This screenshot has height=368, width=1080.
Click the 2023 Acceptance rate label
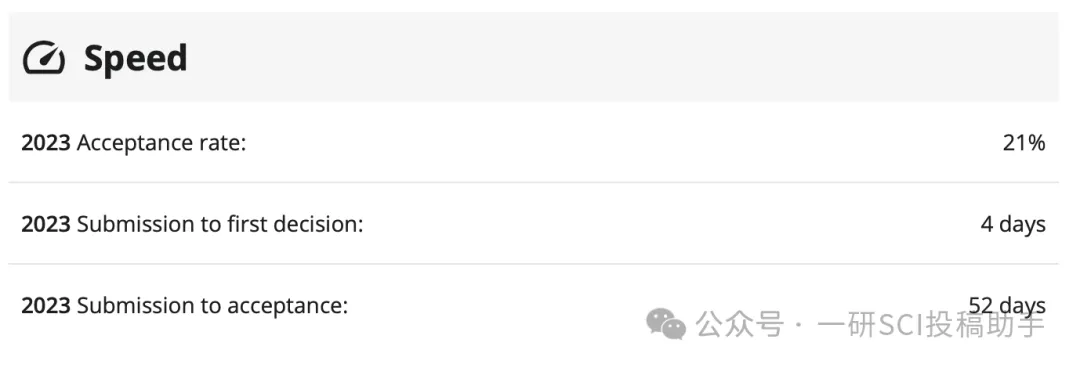(134, 143)
